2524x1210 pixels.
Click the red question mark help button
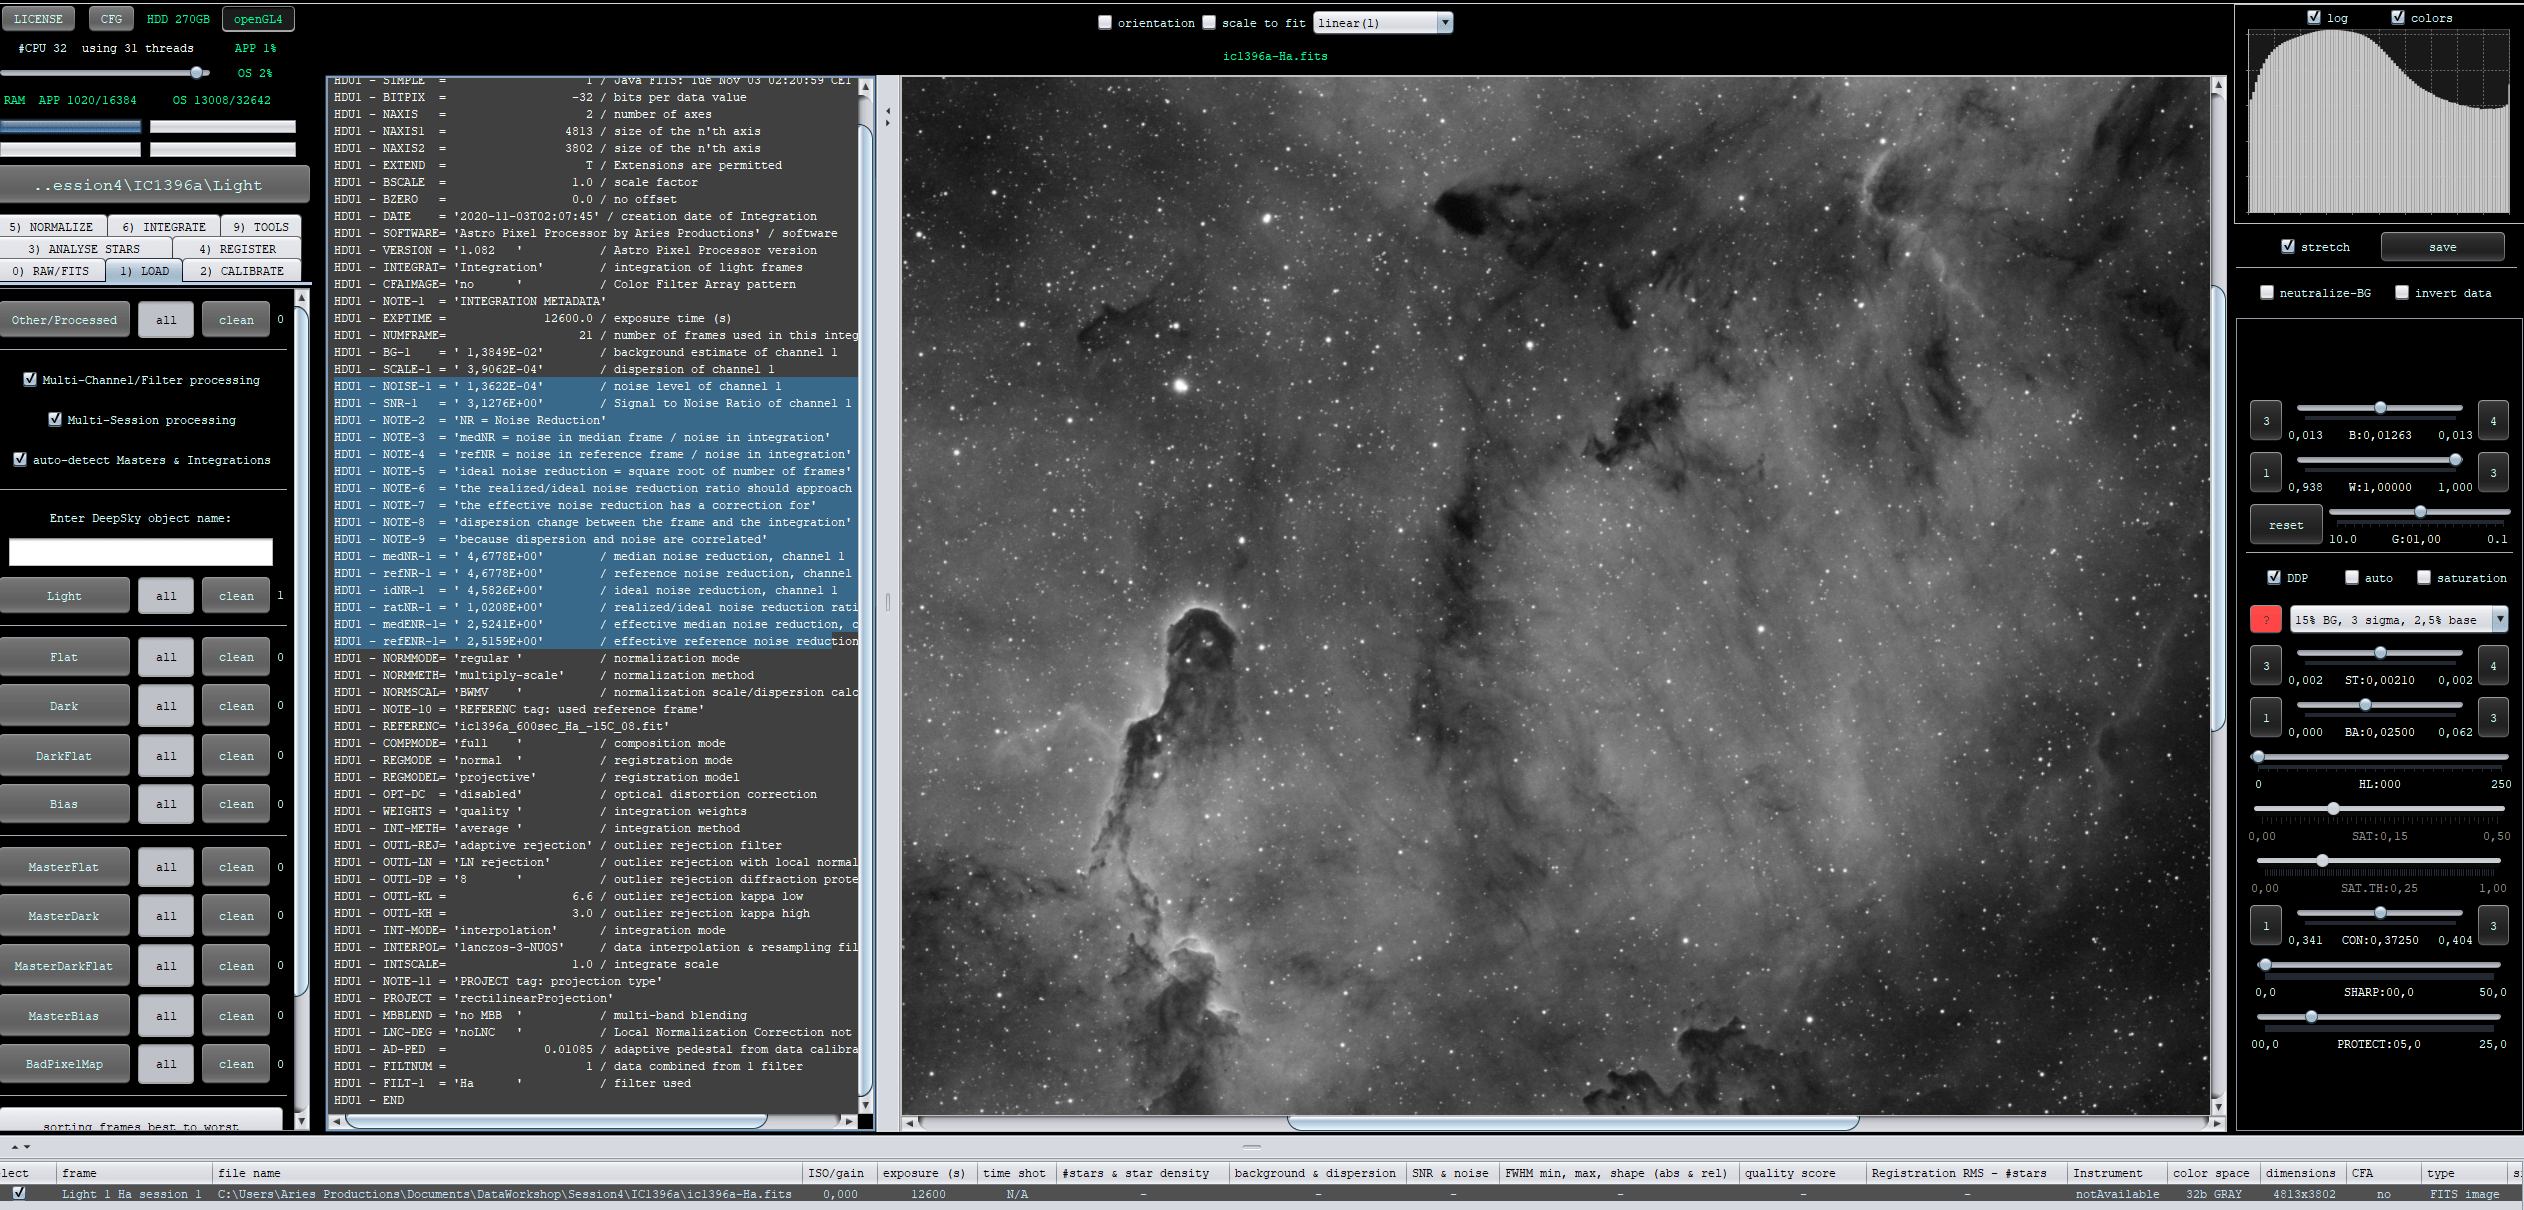(2265, 620)
